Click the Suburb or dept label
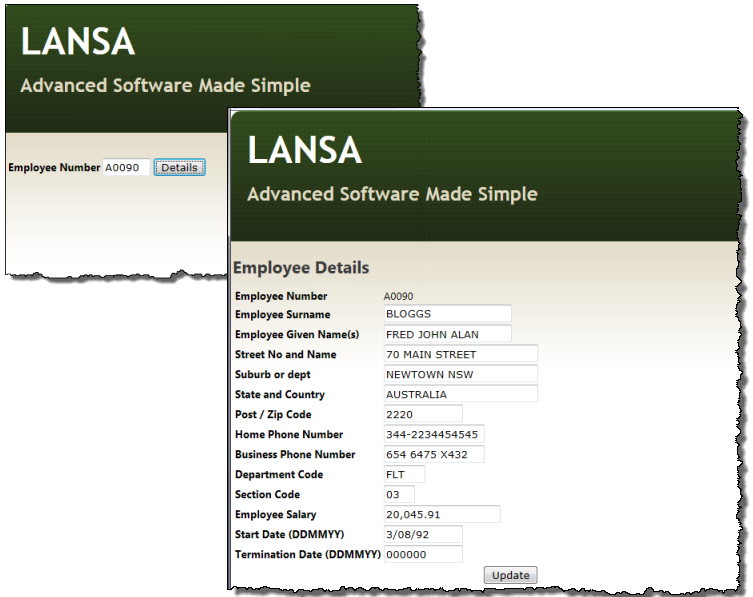The image size is (753, 597). [272, 375]
